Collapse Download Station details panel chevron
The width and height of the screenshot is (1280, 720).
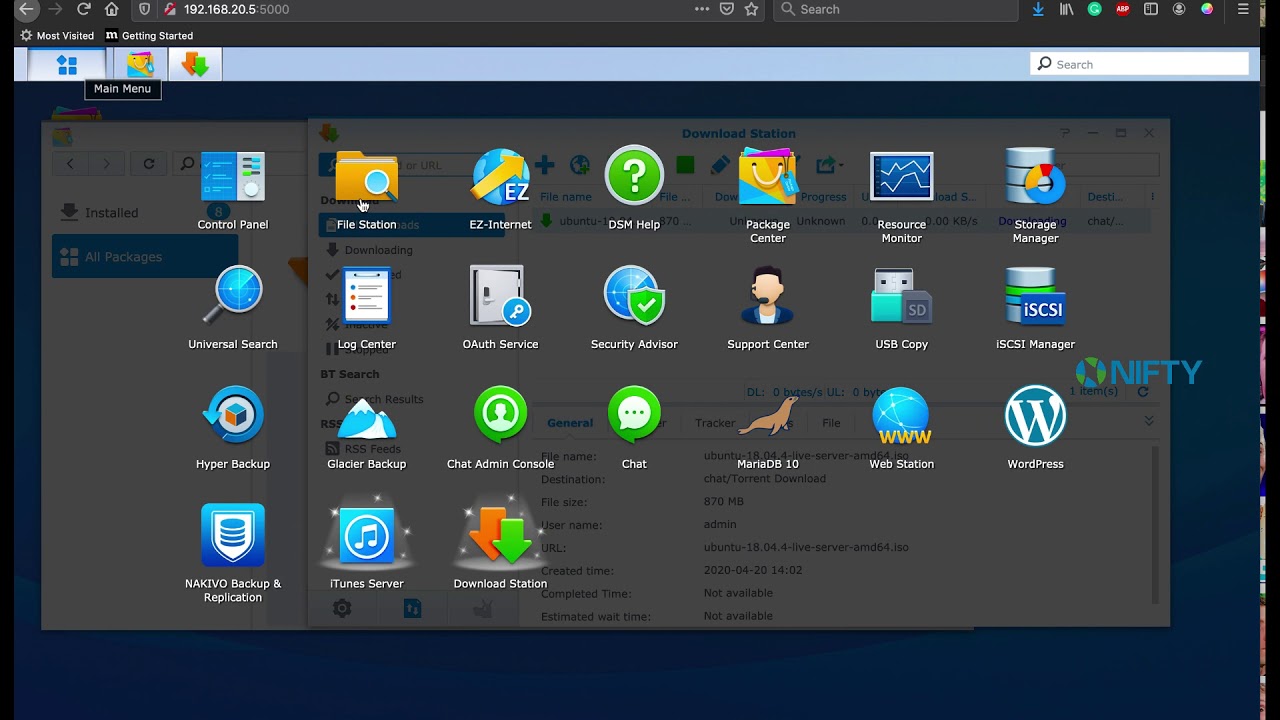(1149, 421)
